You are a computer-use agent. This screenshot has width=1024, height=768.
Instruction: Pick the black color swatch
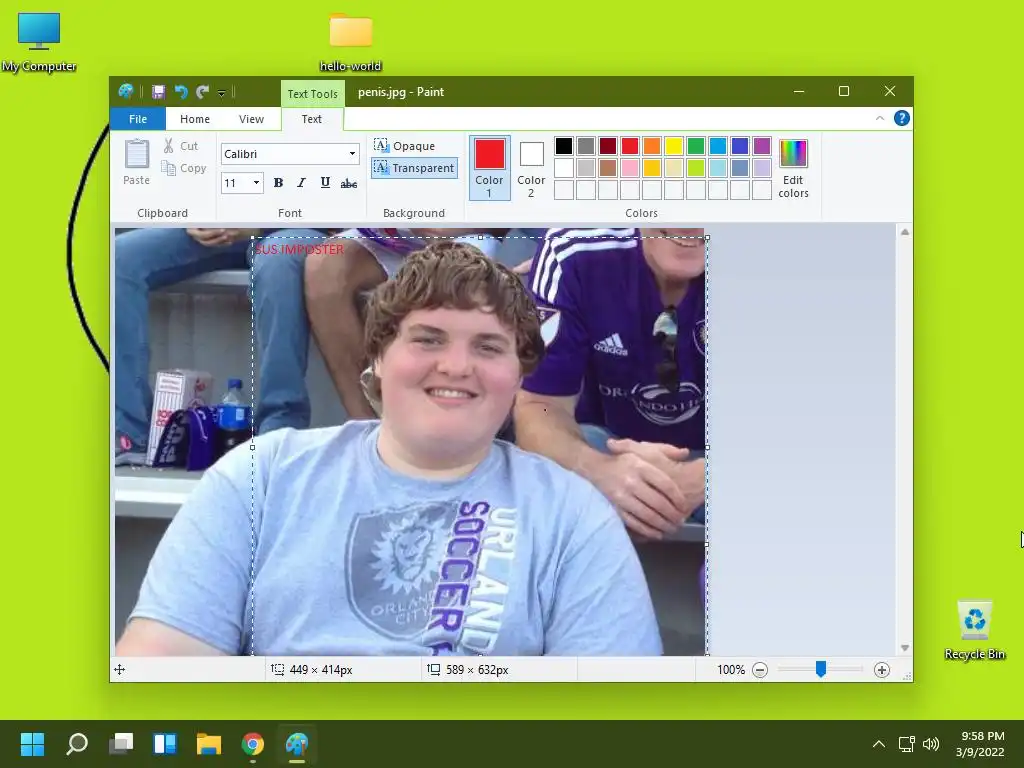[564, 146]
